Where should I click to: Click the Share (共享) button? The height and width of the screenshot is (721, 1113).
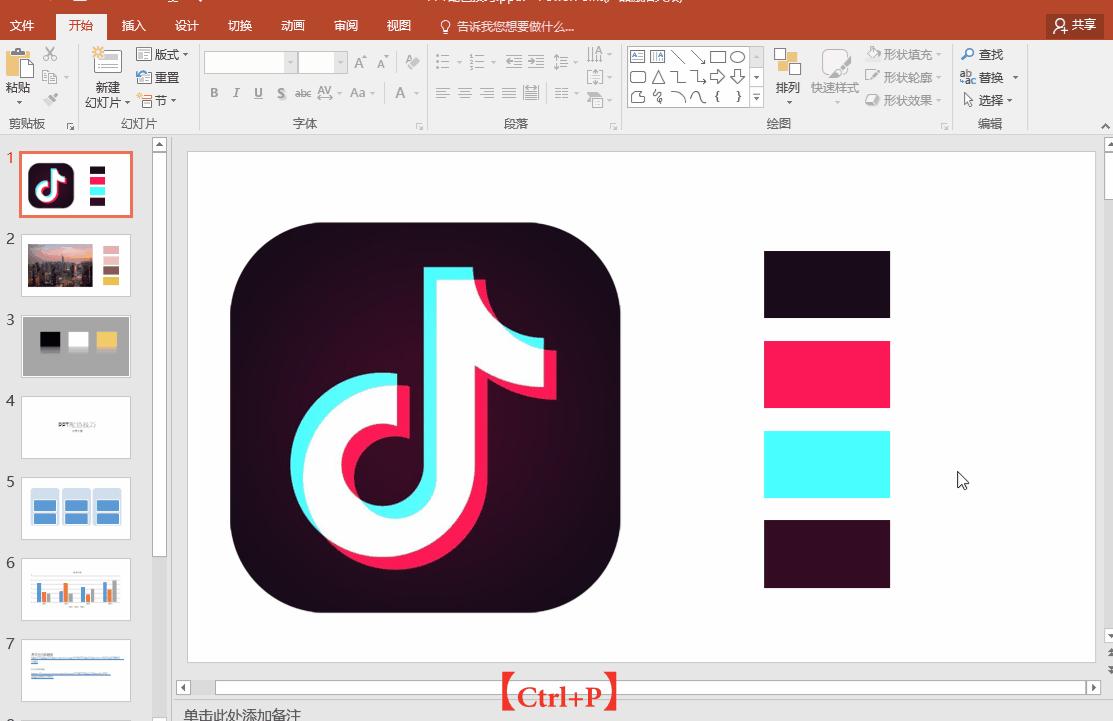[x=1074, y=26]
